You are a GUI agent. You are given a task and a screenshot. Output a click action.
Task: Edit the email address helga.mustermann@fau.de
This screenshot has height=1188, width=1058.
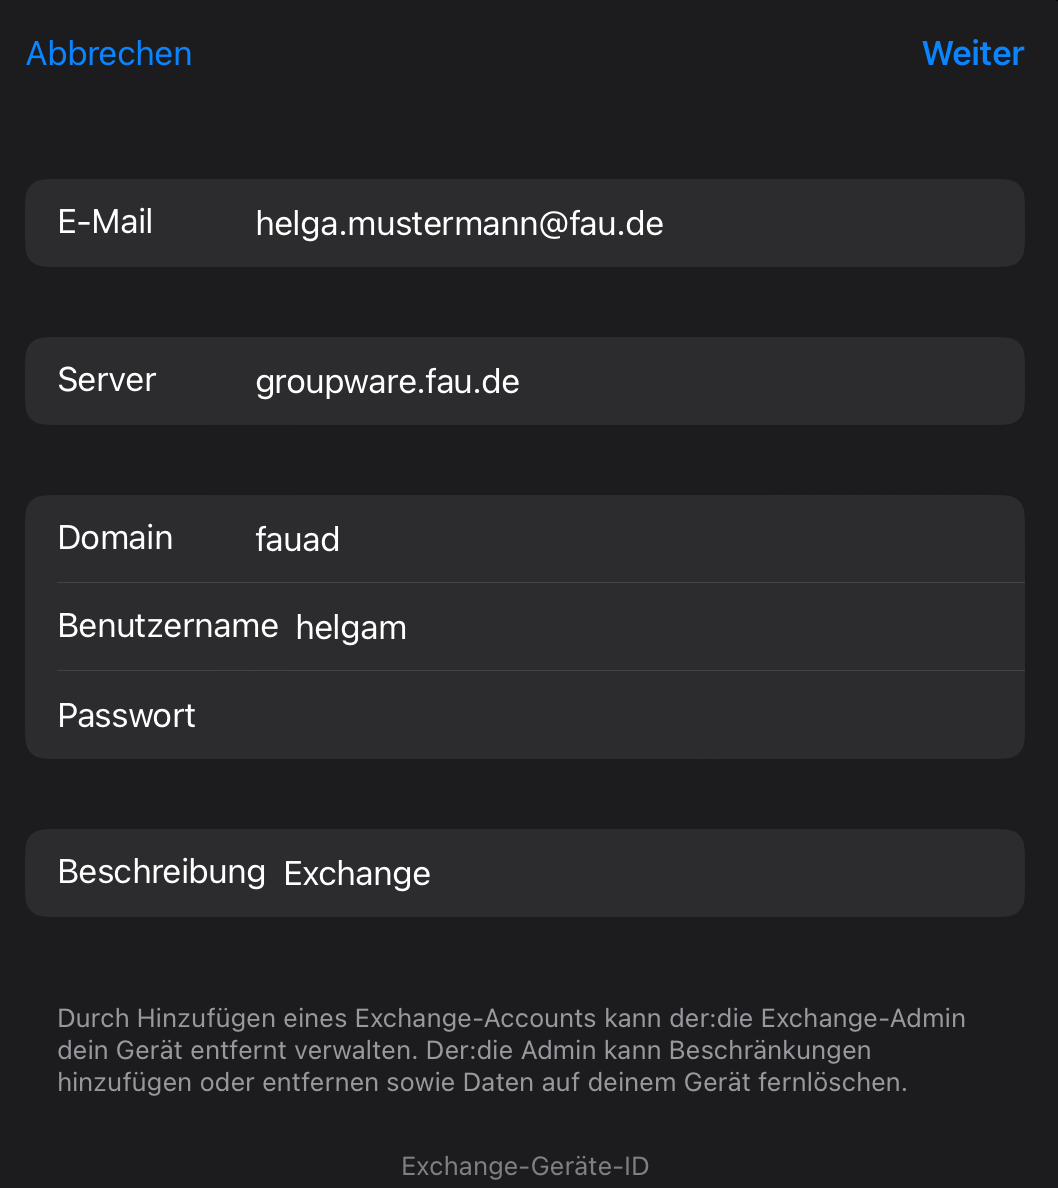tap(459, 223)
